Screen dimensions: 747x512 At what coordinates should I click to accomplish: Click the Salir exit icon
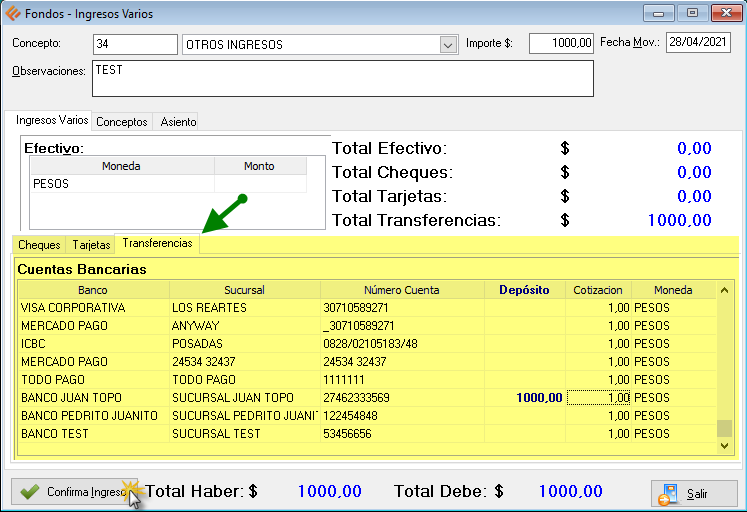669,493
